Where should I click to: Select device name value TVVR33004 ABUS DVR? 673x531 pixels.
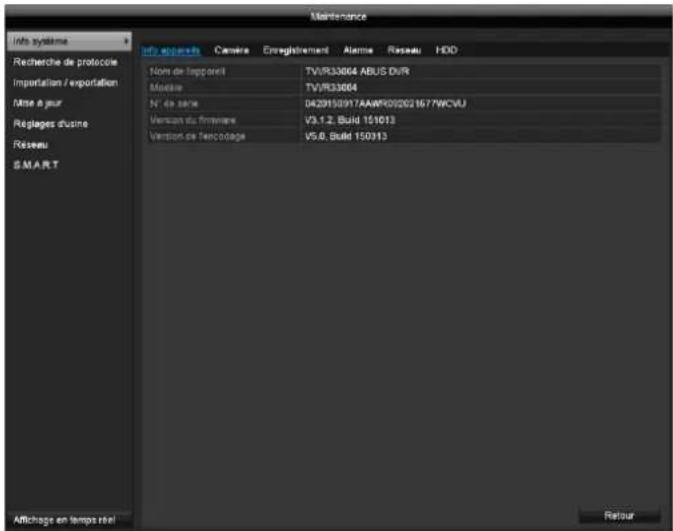click(357, 71)
